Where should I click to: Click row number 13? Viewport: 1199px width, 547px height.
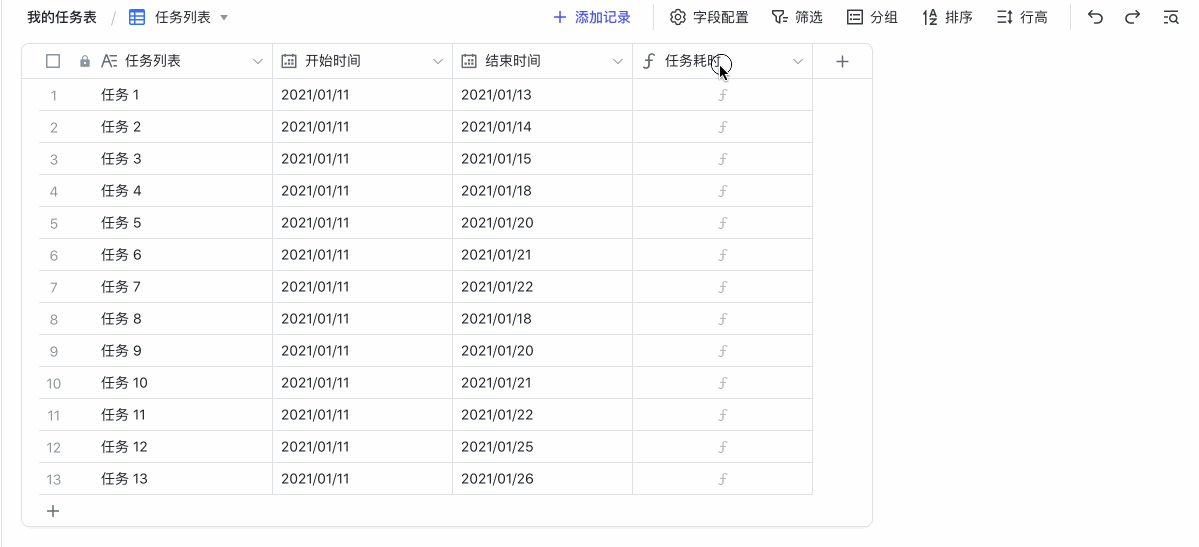tap(54, 480)
